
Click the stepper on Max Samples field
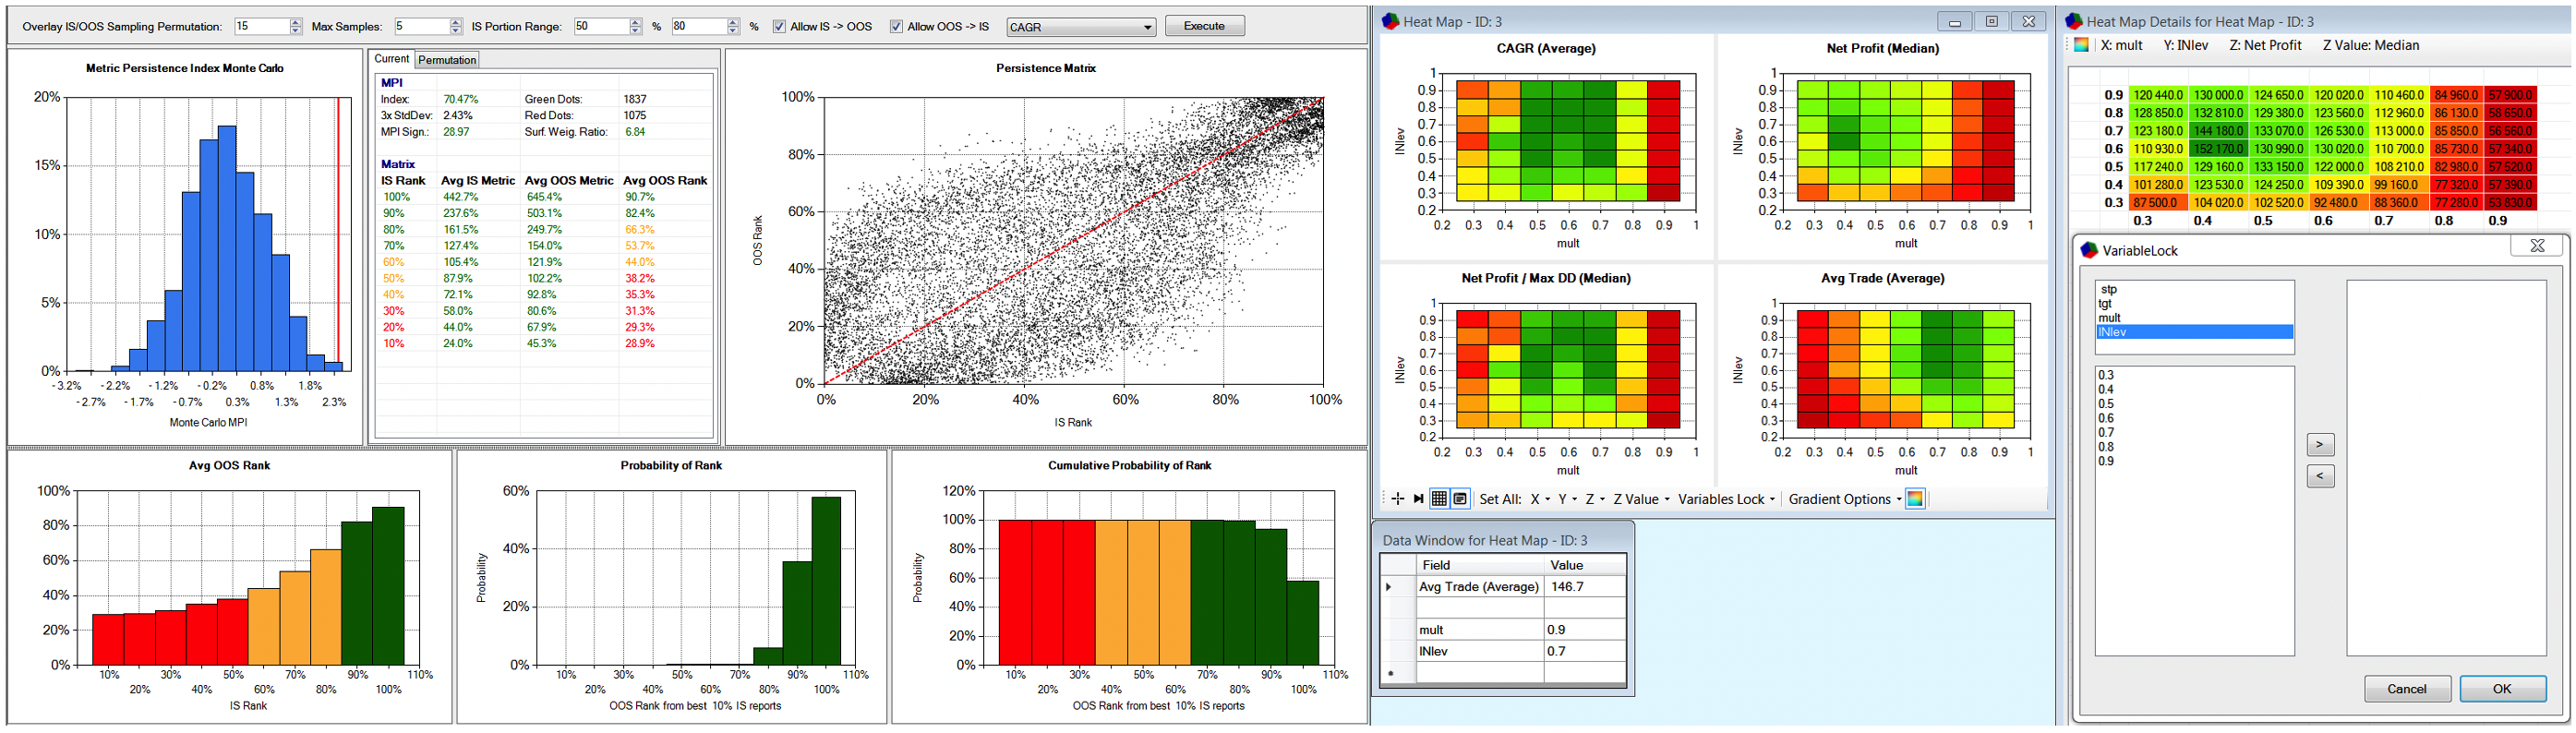(x=456, y=27)
